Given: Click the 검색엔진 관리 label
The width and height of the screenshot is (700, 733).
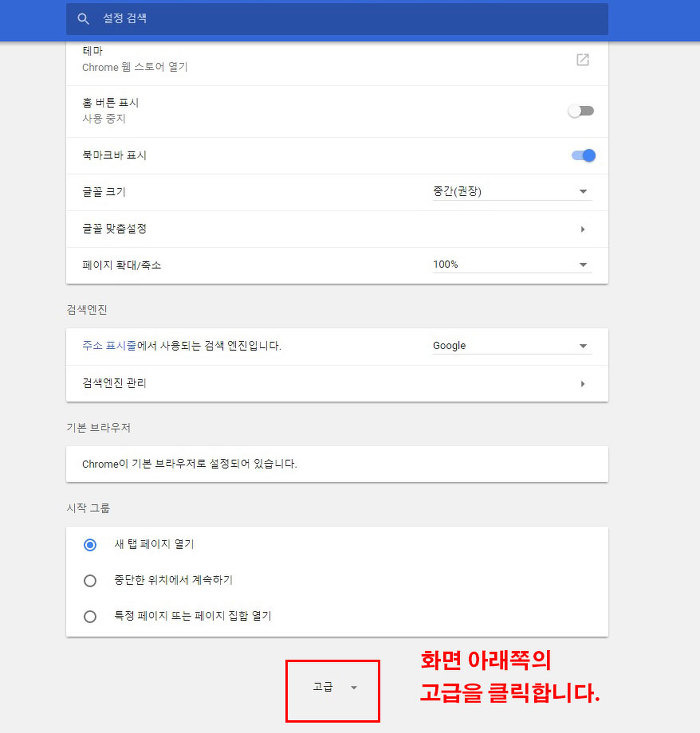Looking at the screenshot, I should pyautogui.click(x=115, y=383).
